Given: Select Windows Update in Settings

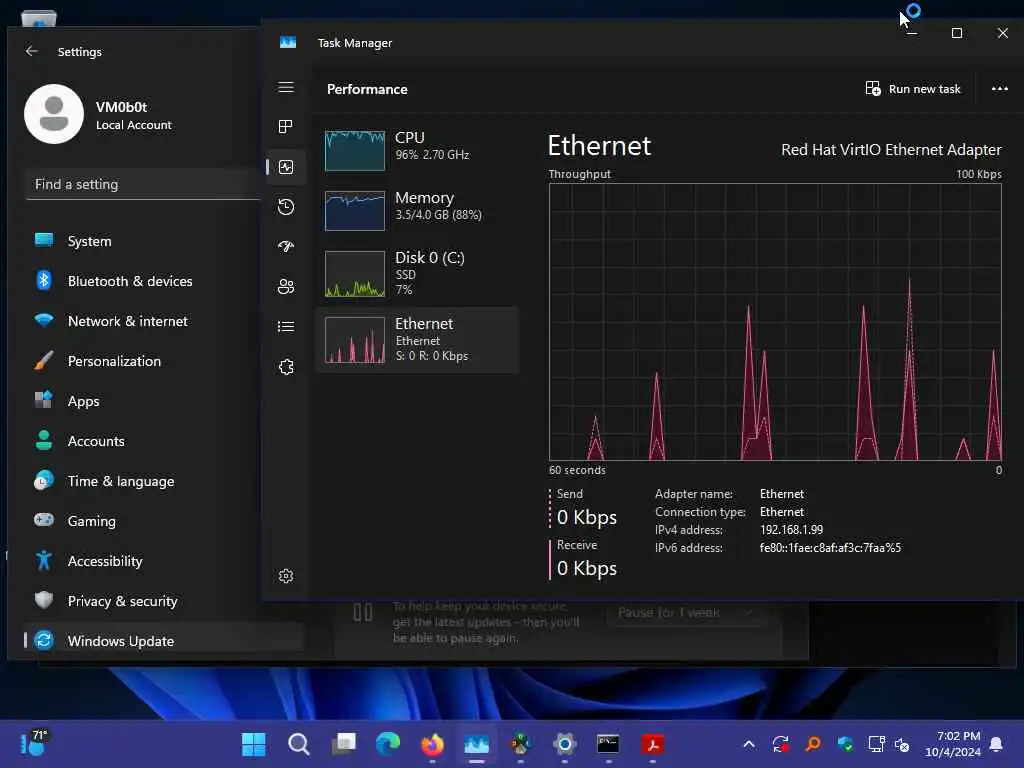Looking at the screenshot, I should (x=163, y=641).
